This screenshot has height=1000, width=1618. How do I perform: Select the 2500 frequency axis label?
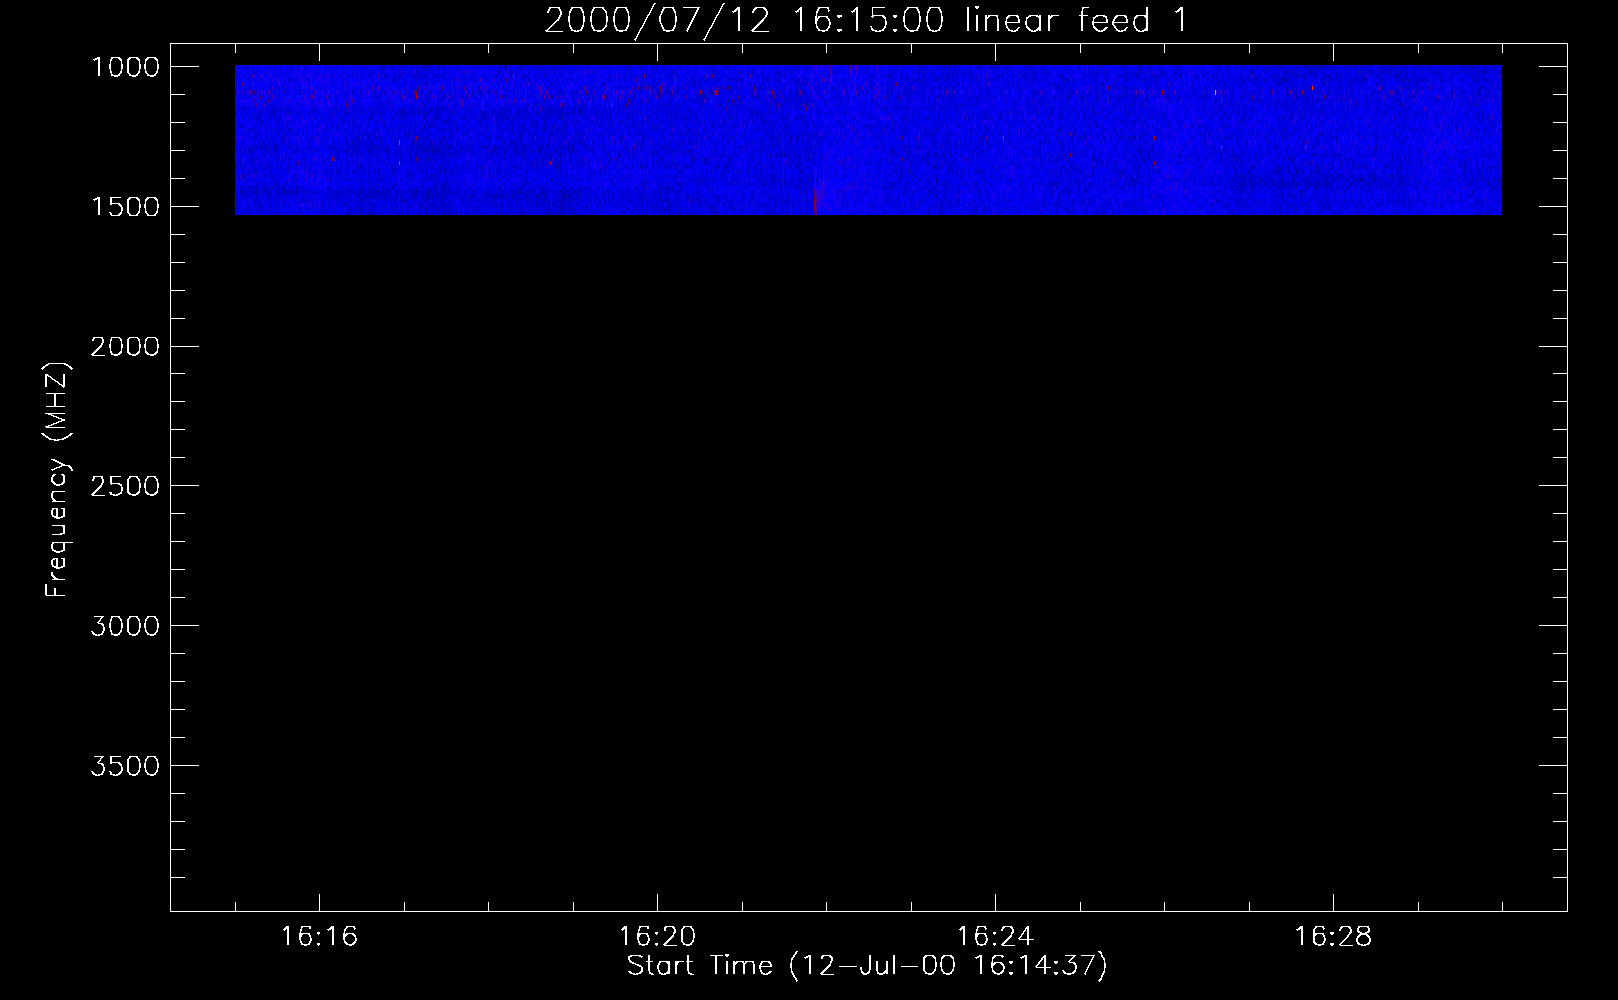pos(125,486)
